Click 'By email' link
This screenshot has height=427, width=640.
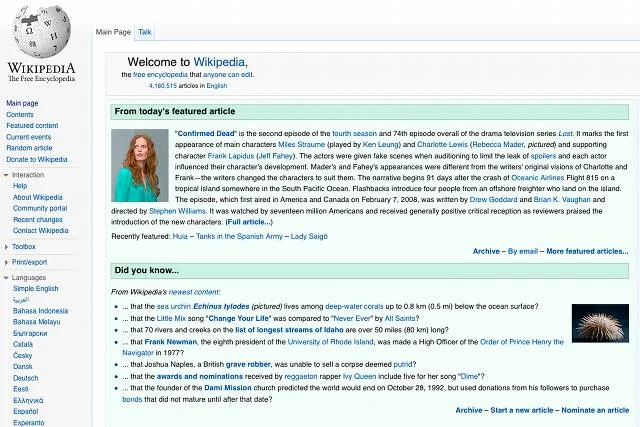click(523, 251)
